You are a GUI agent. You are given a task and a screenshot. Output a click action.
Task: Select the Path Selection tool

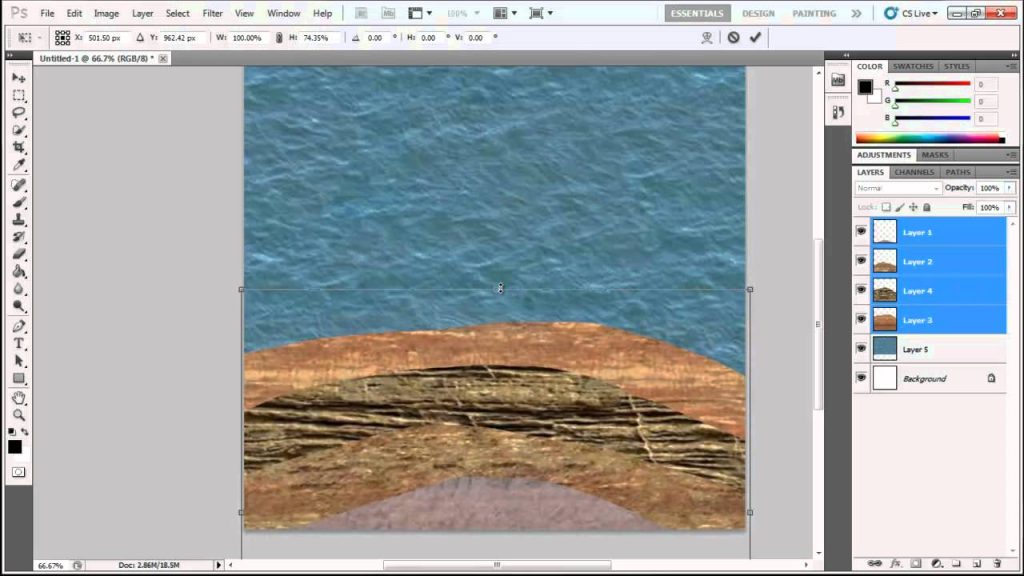tap(18, 361)
